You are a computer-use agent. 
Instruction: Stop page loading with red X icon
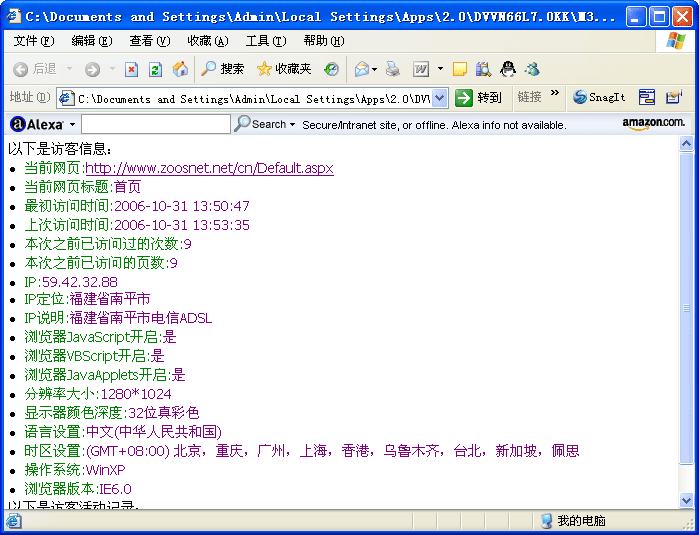point(131,70)
